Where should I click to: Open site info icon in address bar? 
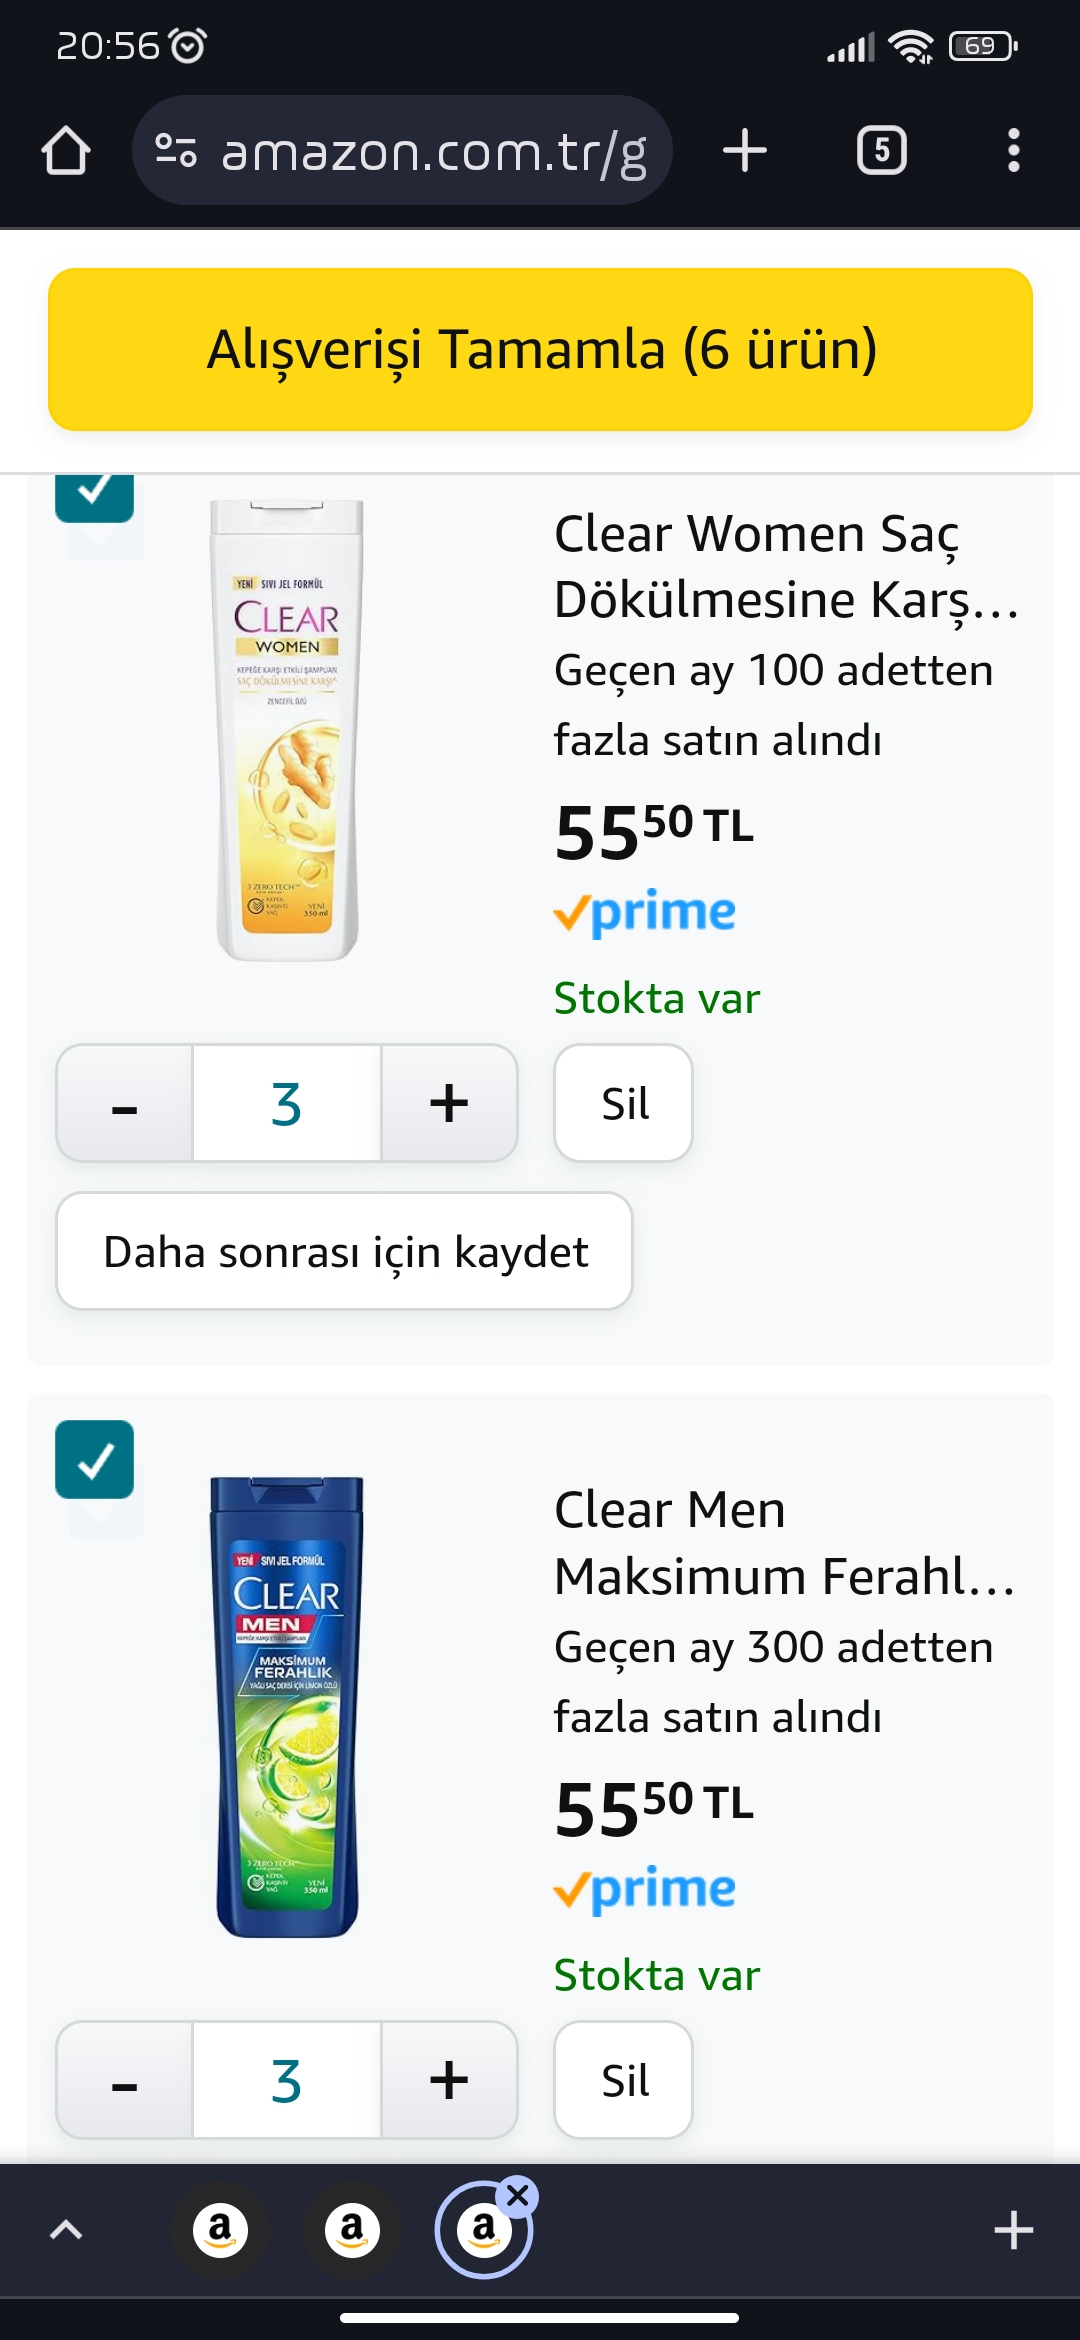176,151
